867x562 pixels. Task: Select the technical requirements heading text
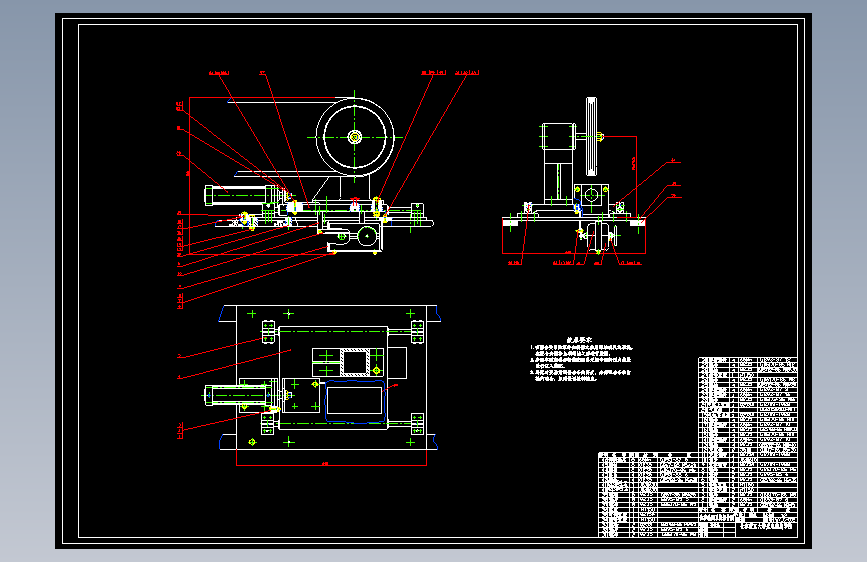pos(579,340)
